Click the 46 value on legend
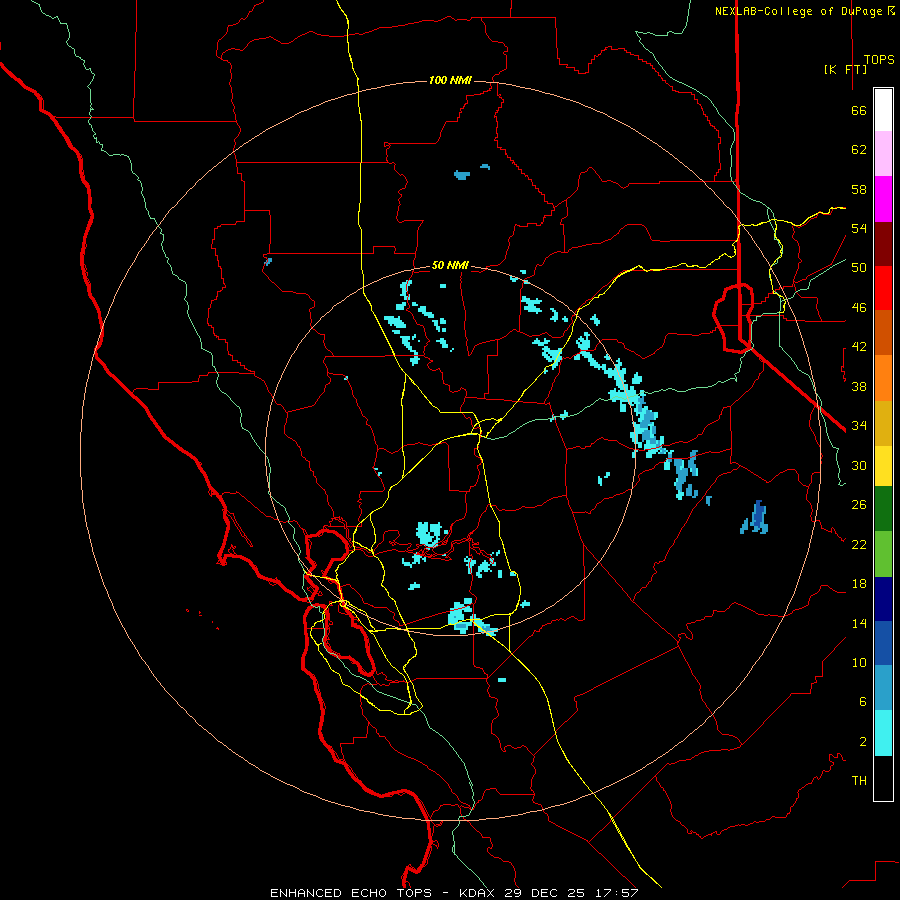900x900 pixels. [859, 308]
